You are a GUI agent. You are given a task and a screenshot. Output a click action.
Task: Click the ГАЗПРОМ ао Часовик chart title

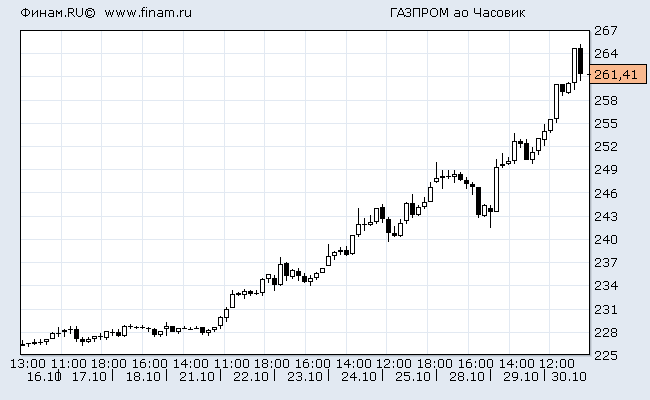point(458,13)
